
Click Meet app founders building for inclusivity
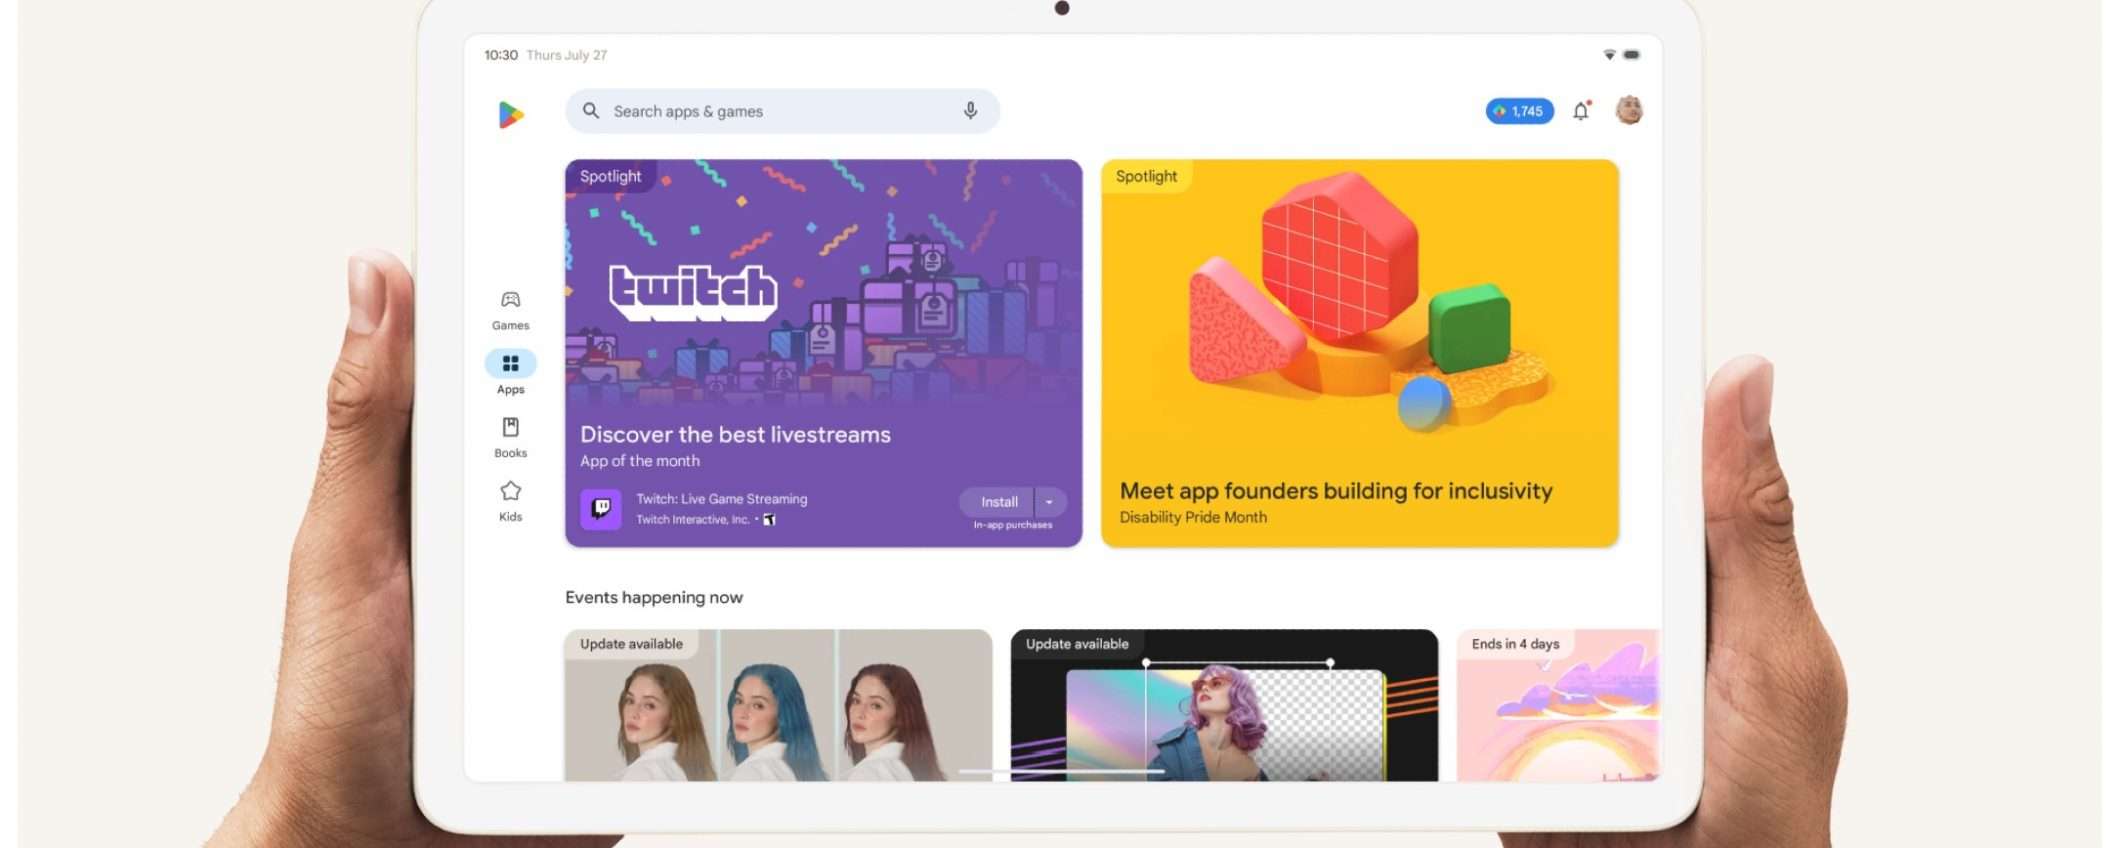1336,491
